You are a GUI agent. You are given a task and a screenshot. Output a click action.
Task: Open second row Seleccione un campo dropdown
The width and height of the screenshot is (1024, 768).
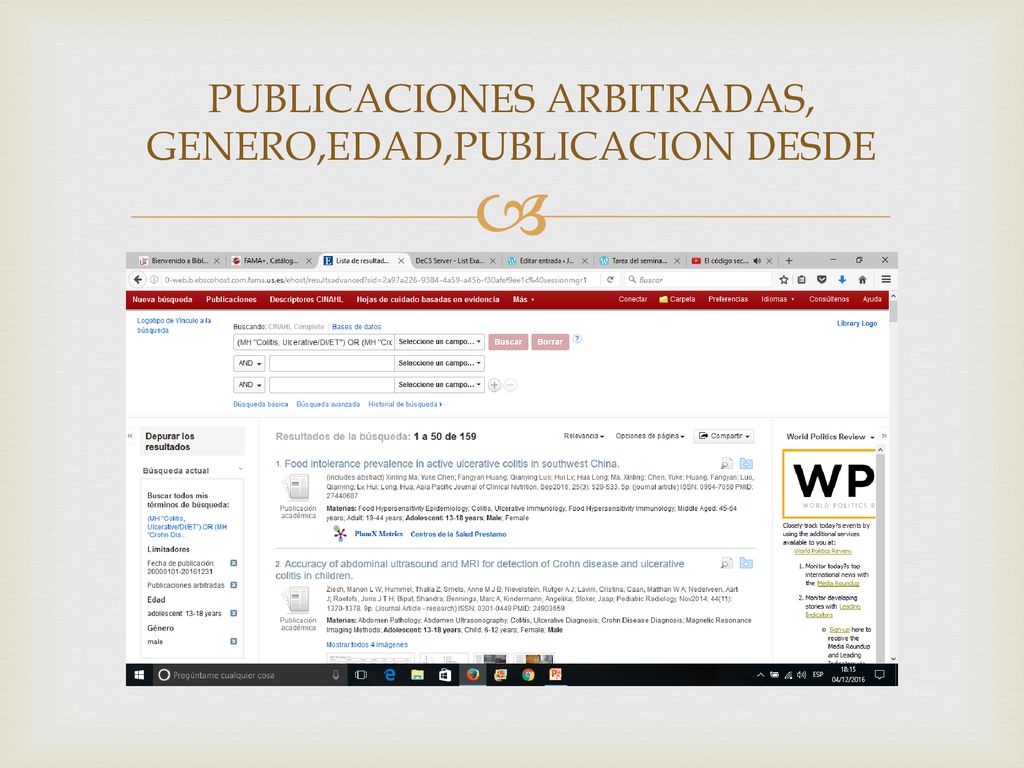(440, 363)
